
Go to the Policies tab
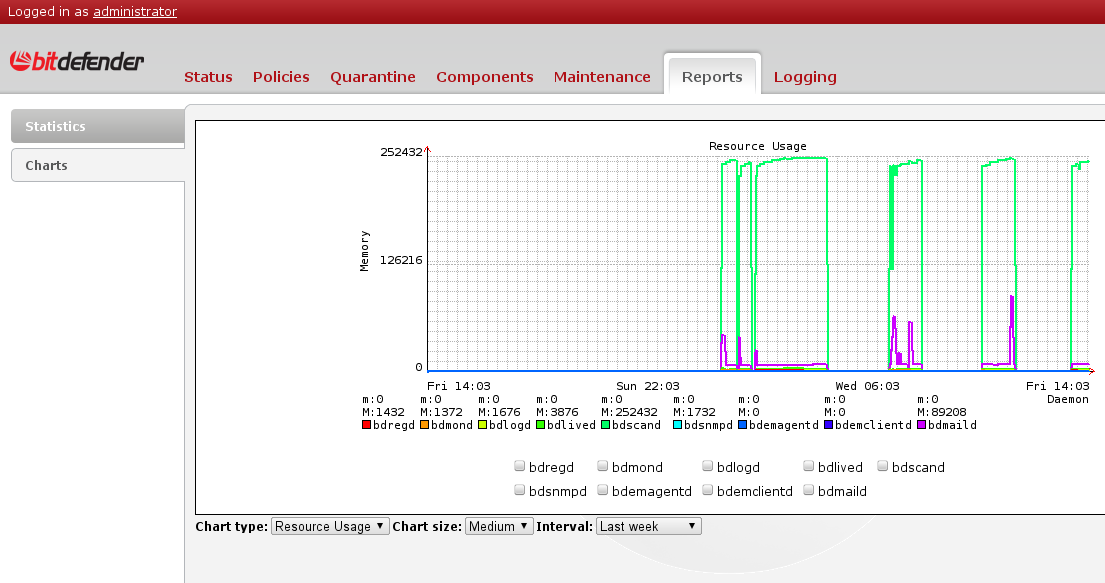(x=281, y=77)
